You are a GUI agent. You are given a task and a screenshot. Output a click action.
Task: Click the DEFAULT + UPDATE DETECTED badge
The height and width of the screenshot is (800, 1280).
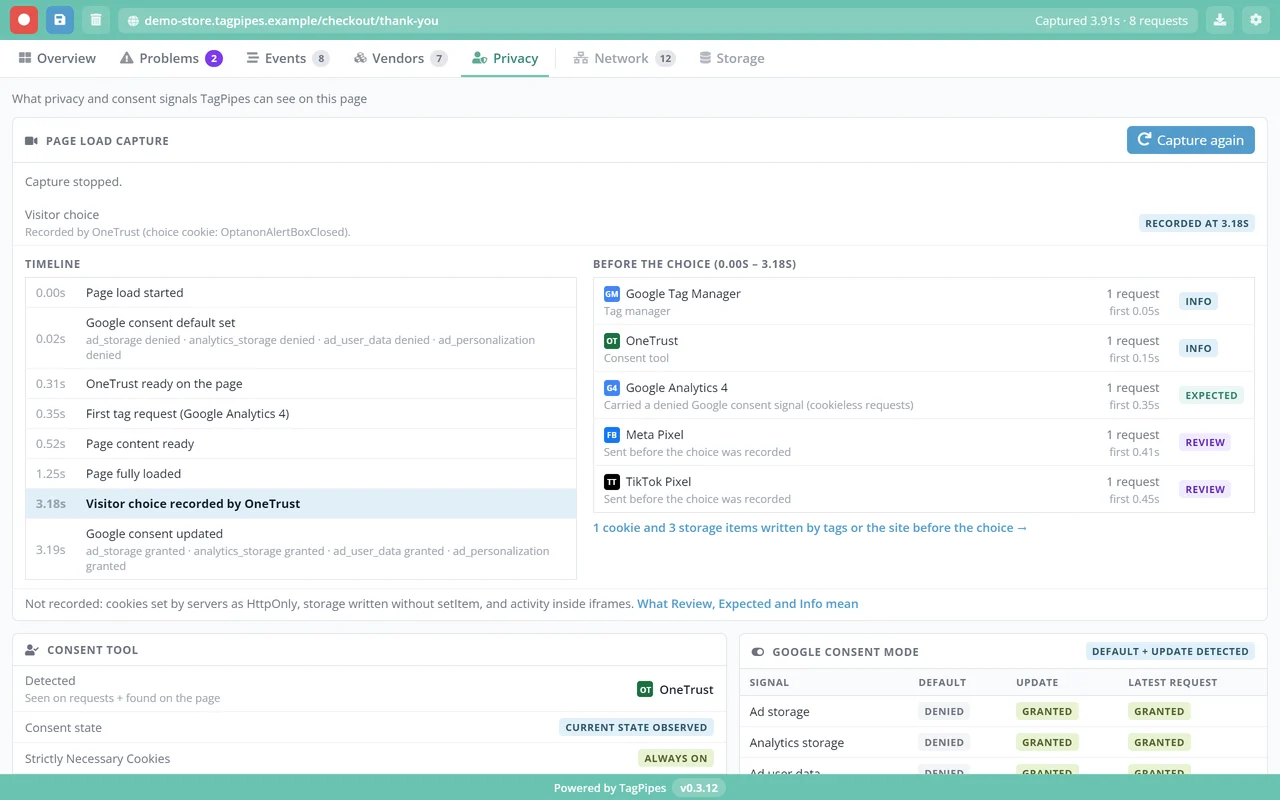pyautogui.click(x=1170, y=651)
